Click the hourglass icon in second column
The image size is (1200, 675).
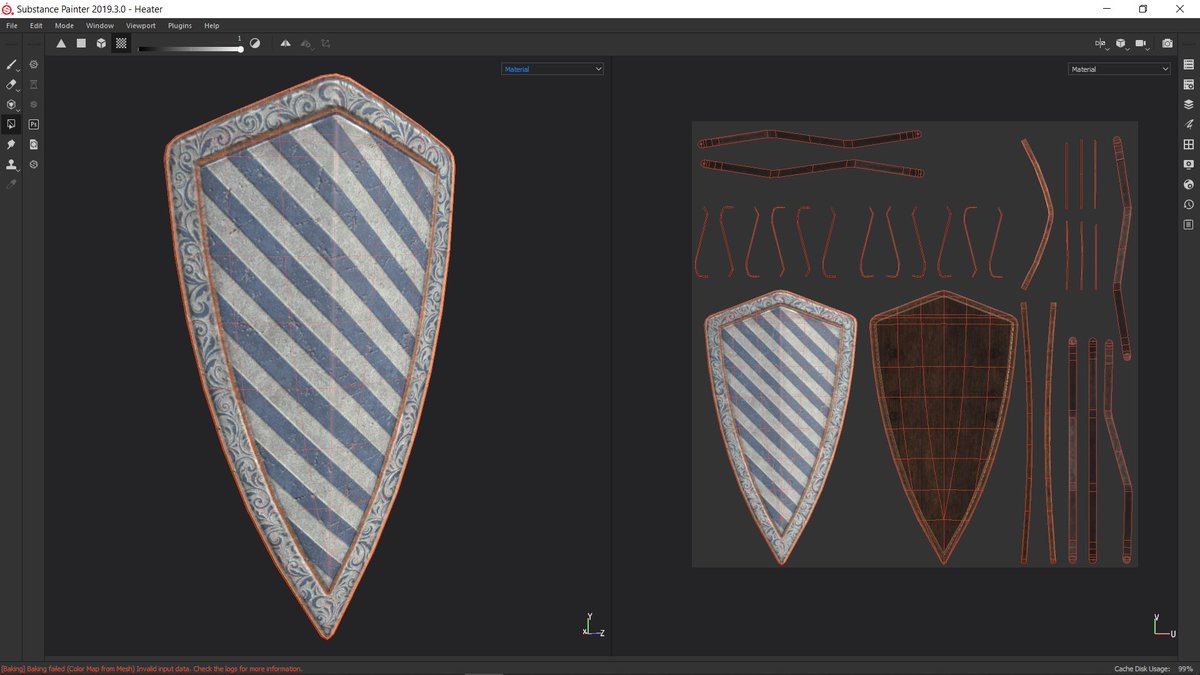pyautogui.click(x=33, y=84)
